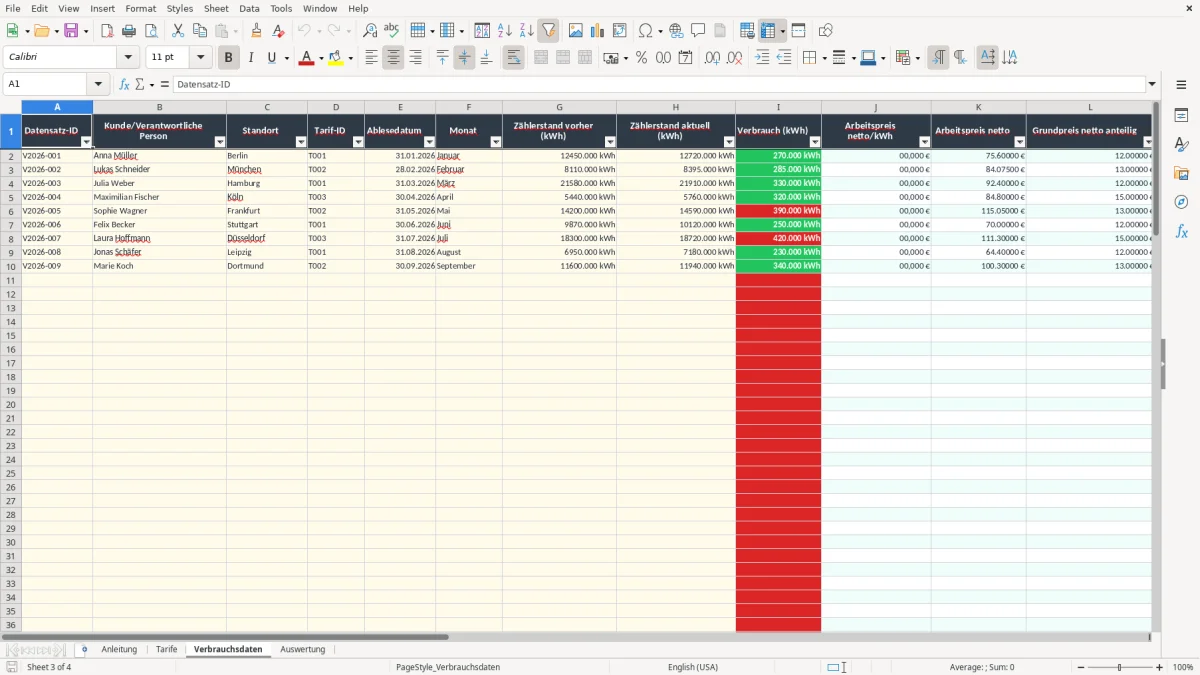The width and height of the screenshot is (1200, 675).
Task: Switch to the Tarife sheet tab
Action: click(x=167, y=649)
